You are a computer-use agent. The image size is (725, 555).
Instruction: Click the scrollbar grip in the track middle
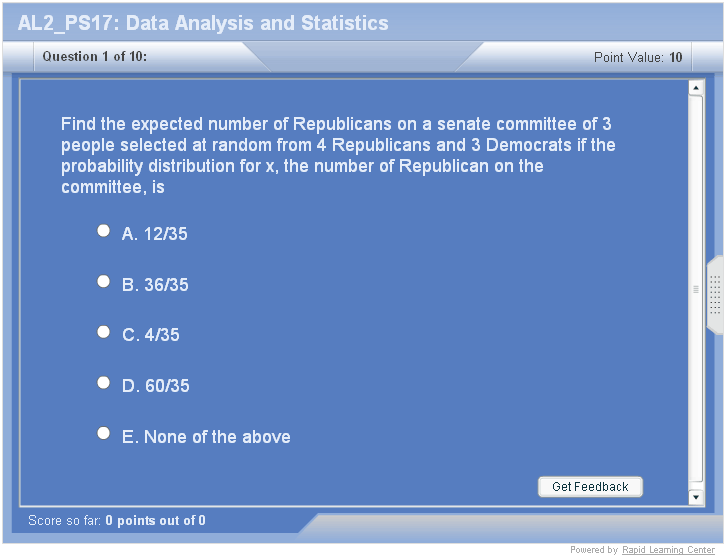pos(696,289)
